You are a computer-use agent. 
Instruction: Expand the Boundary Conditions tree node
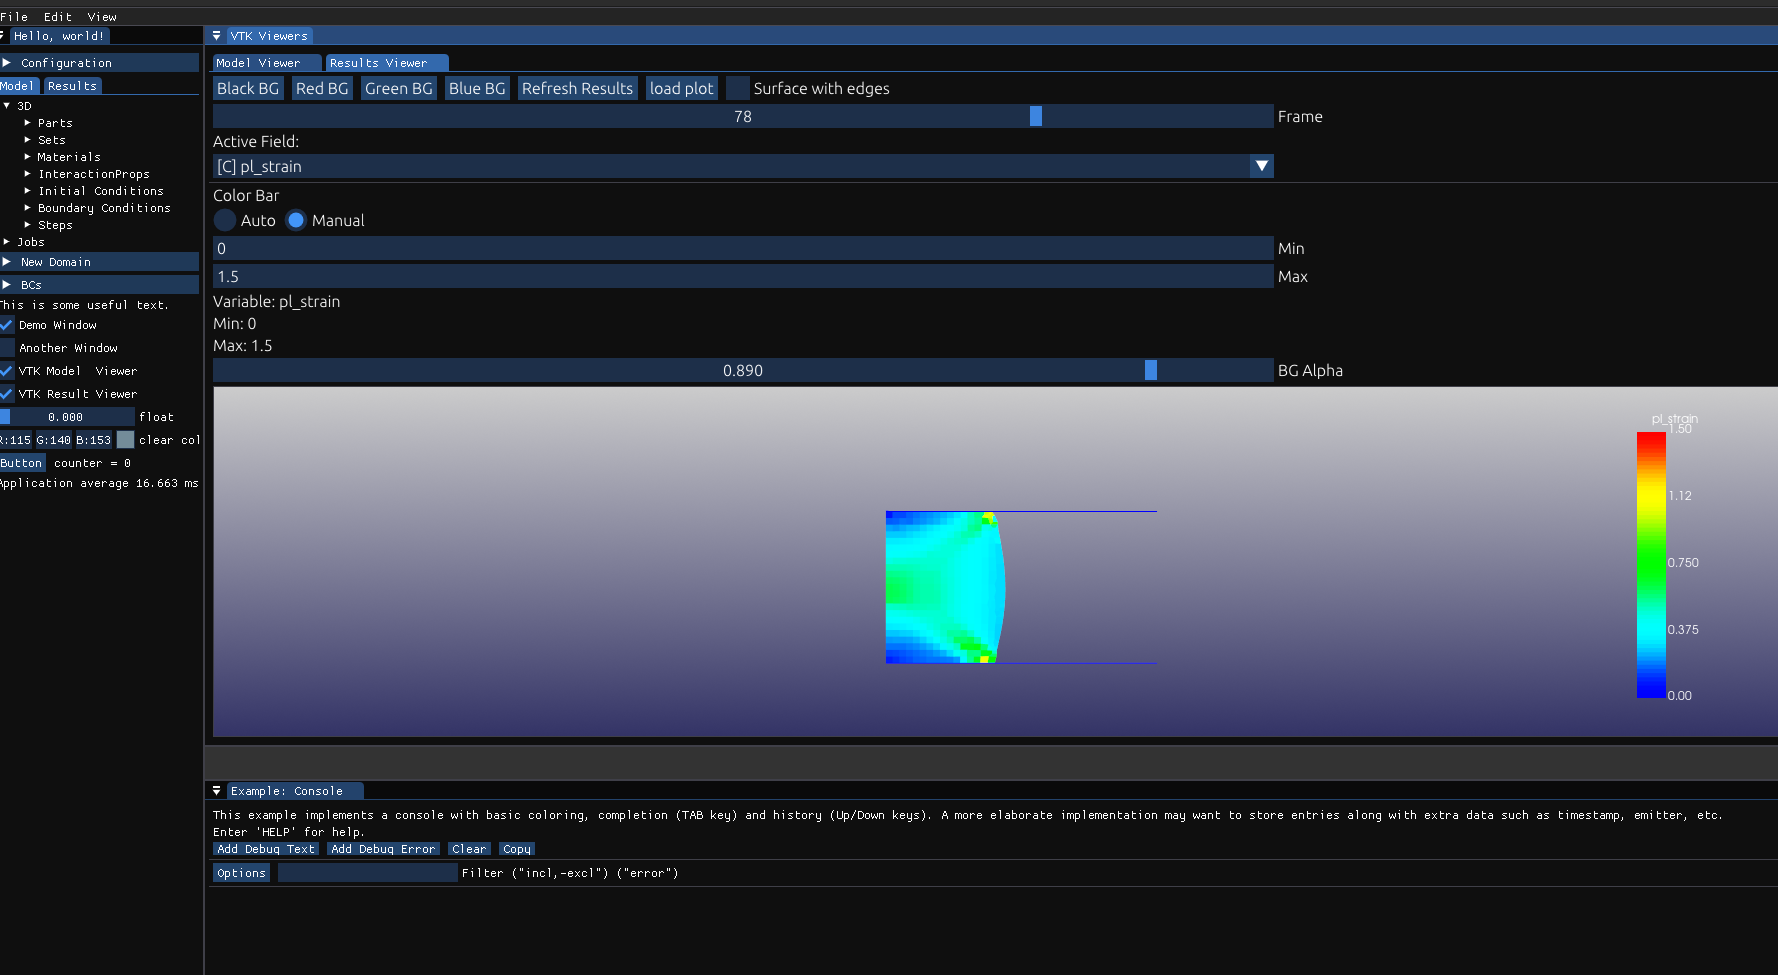point(28,208)
